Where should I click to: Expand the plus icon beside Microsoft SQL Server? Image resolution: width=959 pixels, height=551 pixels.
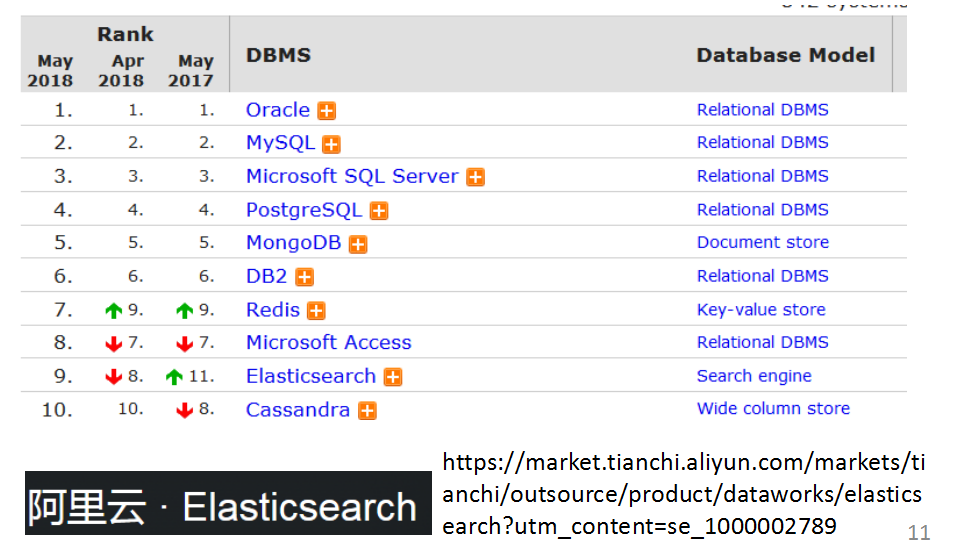pyautogui.click(x=476, y=177)
